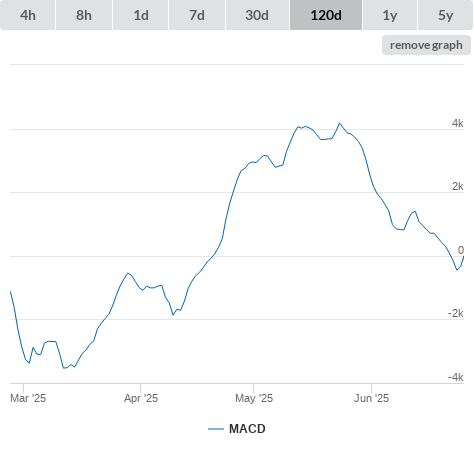The width and height of the screenshot is (474, 455).
Task: Click the Mar '25 axis label
Action: point(28,398)
